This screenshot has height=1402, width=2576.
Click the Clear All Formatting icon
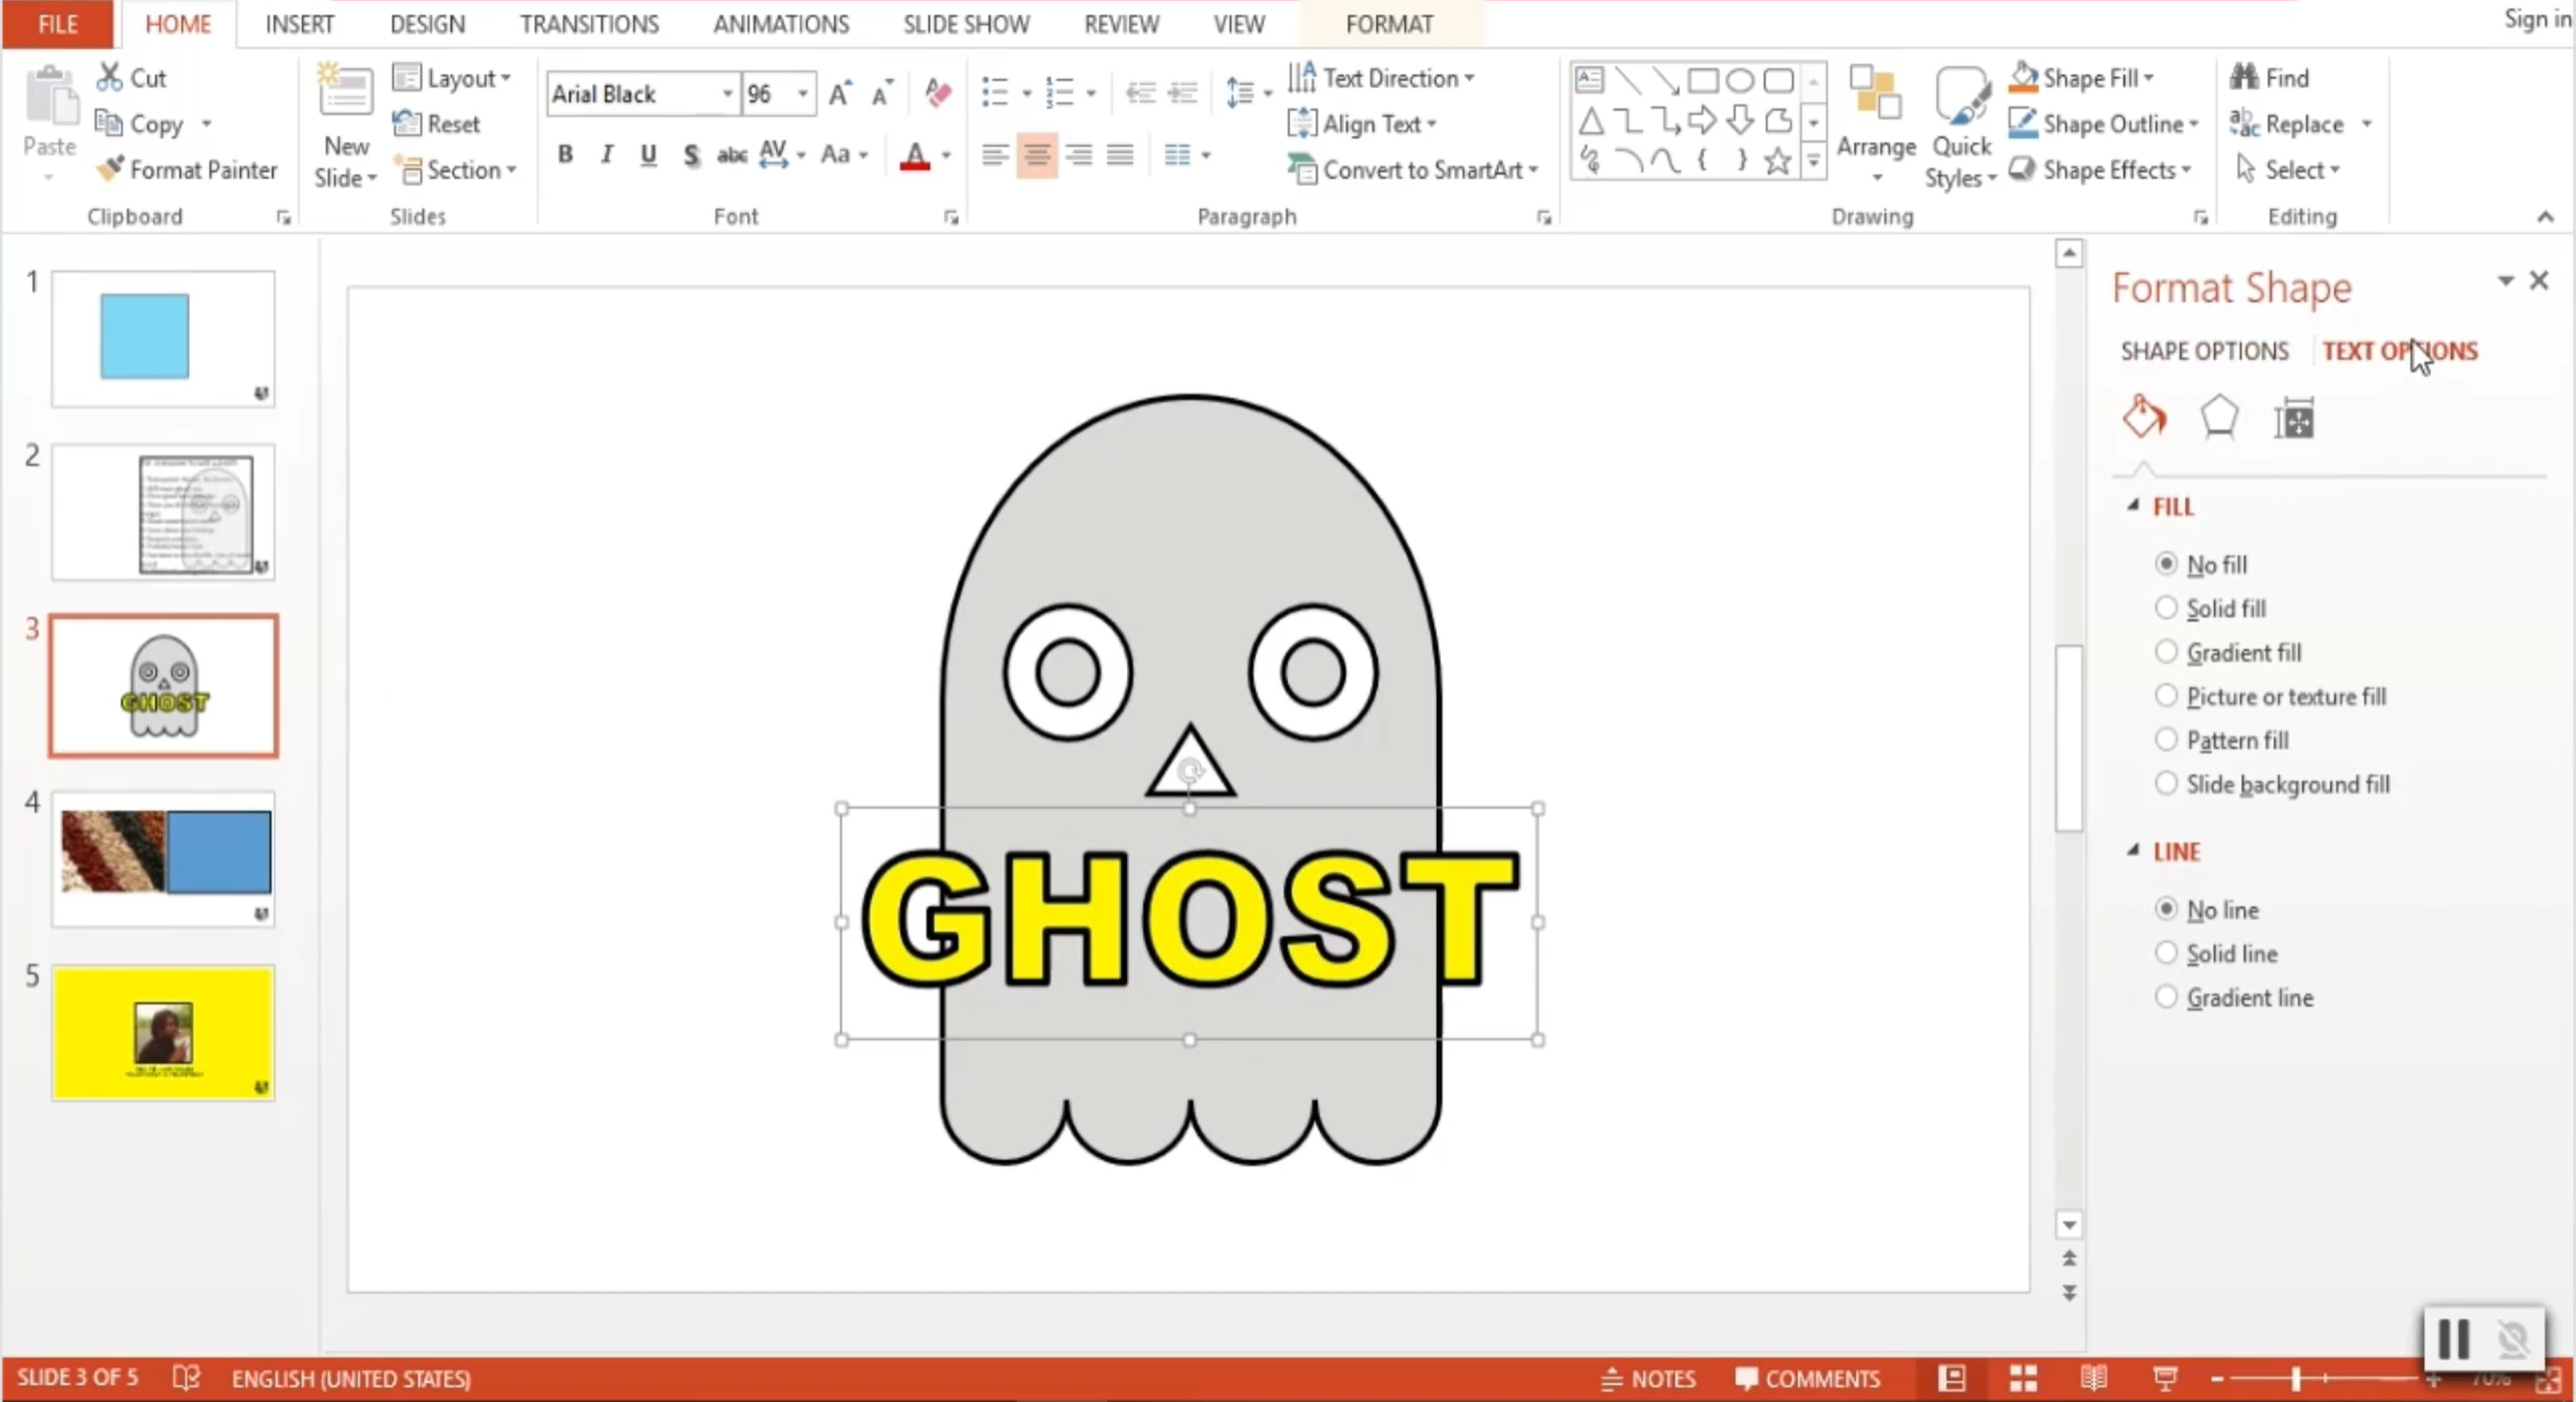point(937,93)
